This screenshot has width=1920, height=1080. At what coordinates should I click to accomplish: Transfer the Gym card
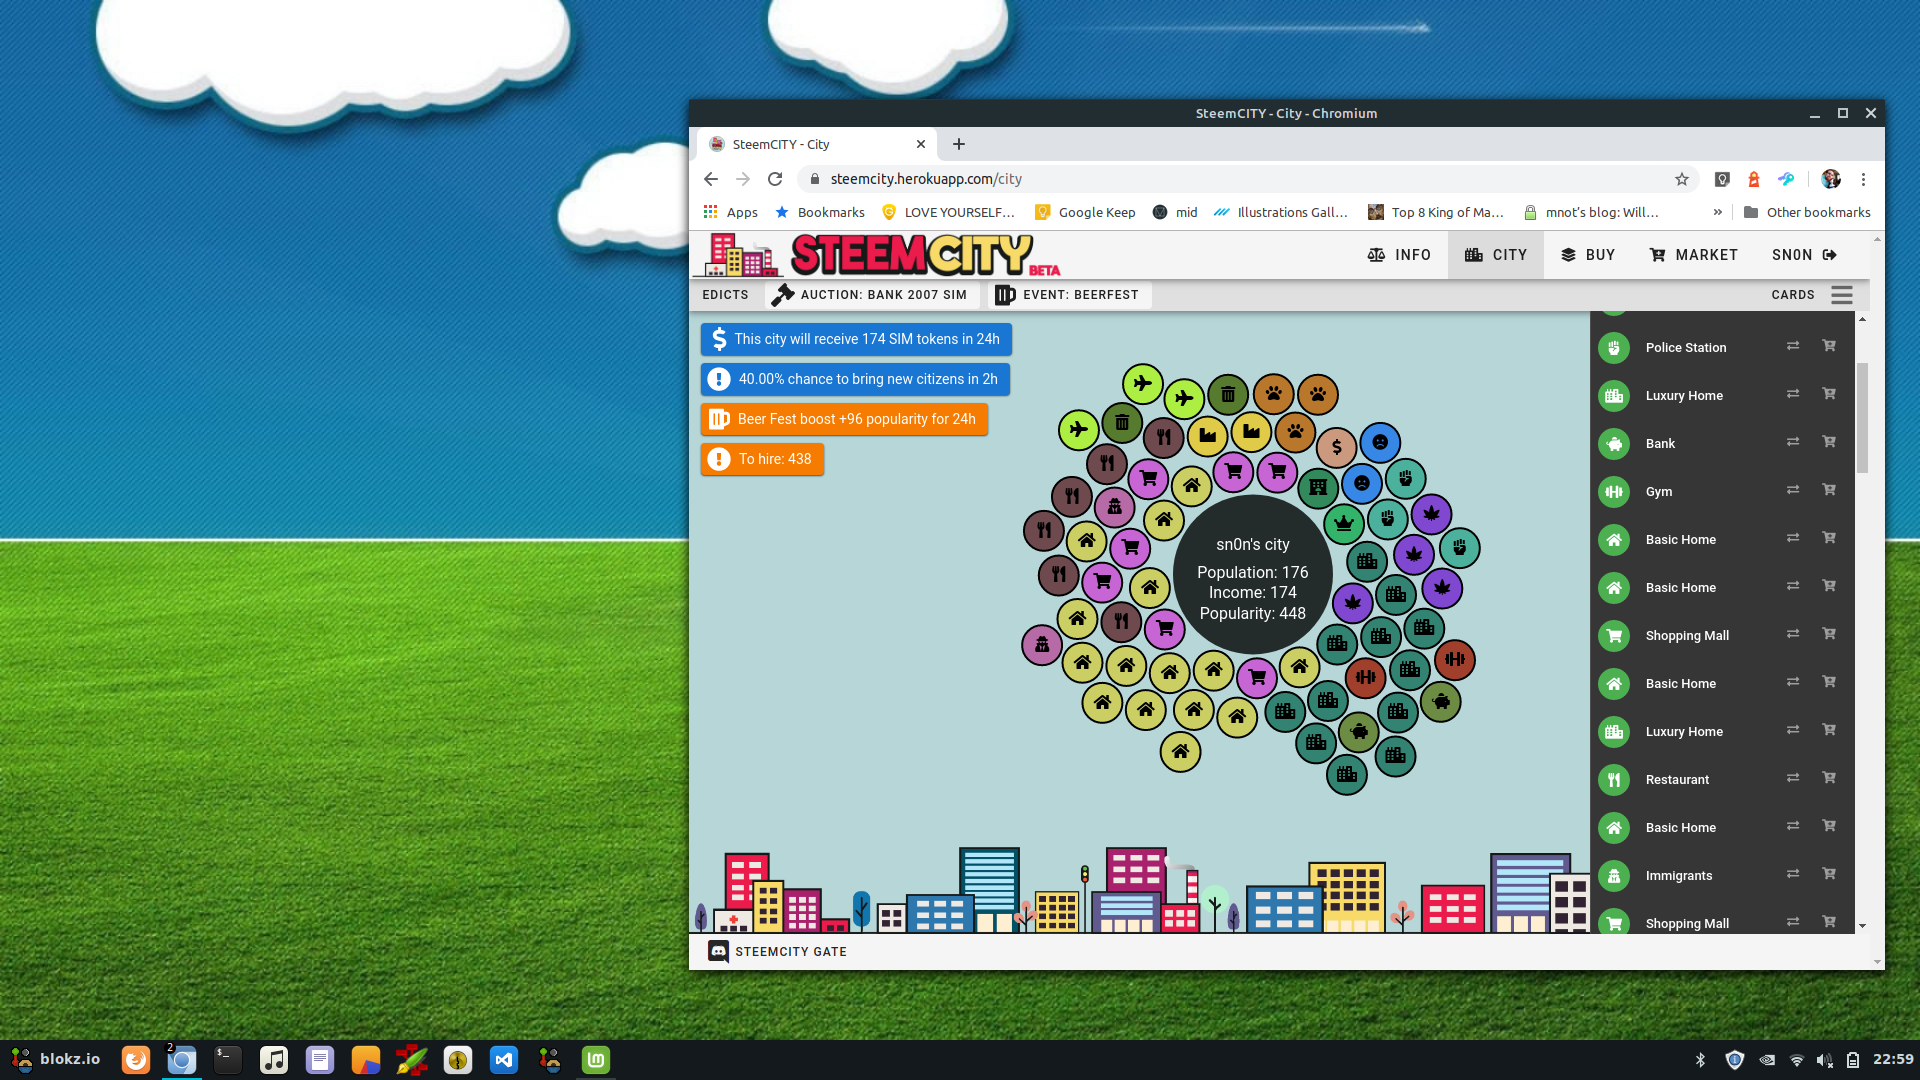click(1793, 490)
